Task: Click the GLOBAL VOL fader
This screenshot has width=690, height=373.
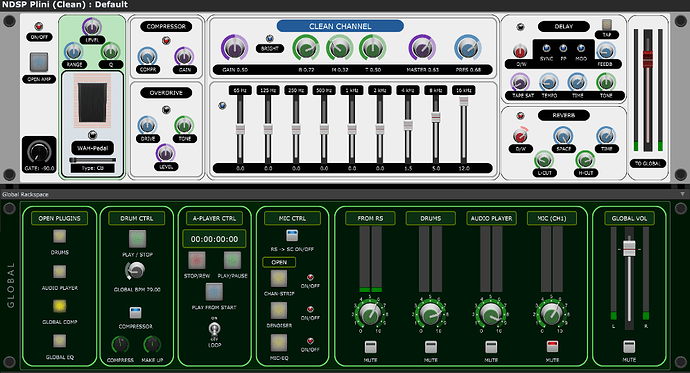Action: pos(629,248)
